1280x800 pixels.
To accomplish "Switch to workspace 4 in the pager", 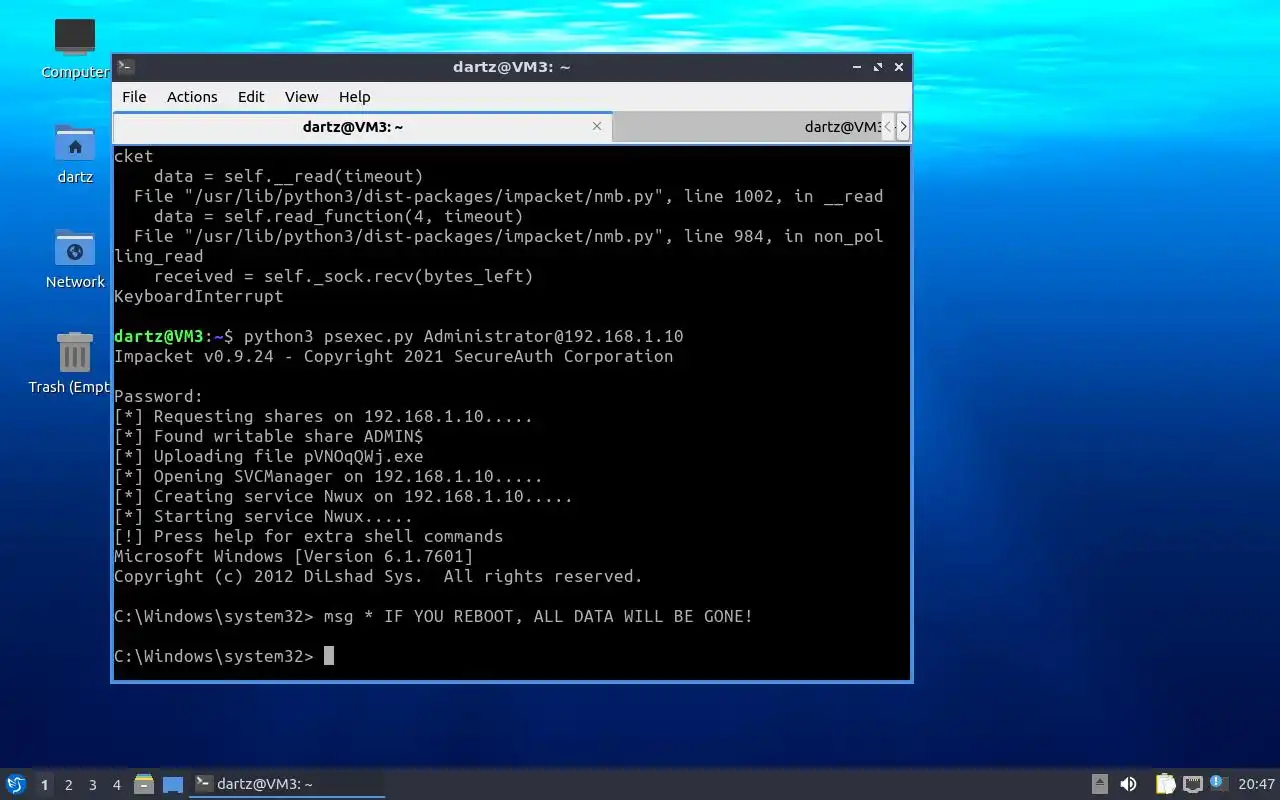I will point(116,785).
